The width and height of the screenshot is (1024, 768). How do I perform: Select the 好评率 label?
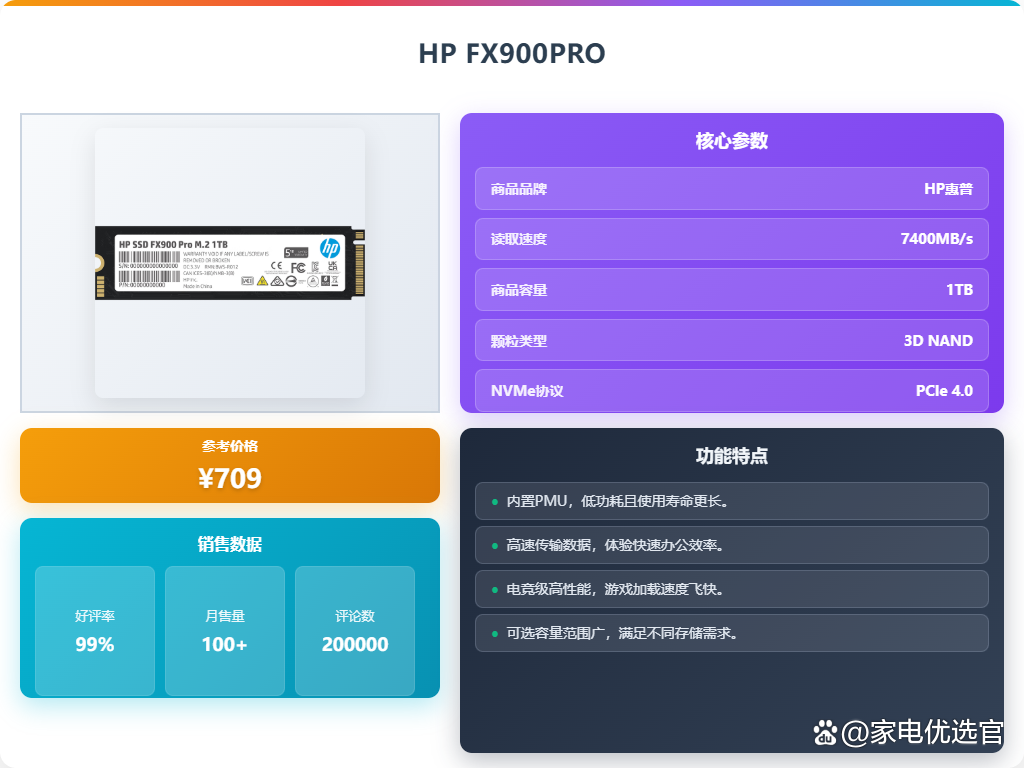95,616
